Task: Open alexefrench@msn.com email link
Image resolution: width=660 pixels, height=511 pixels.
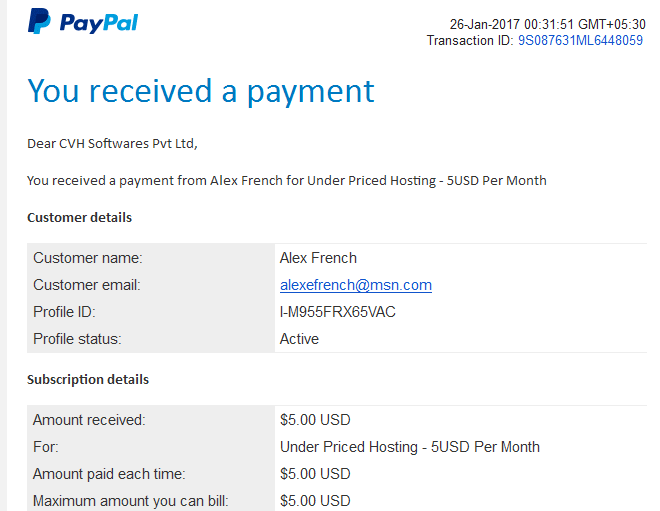Action: (x=356, y=285)
